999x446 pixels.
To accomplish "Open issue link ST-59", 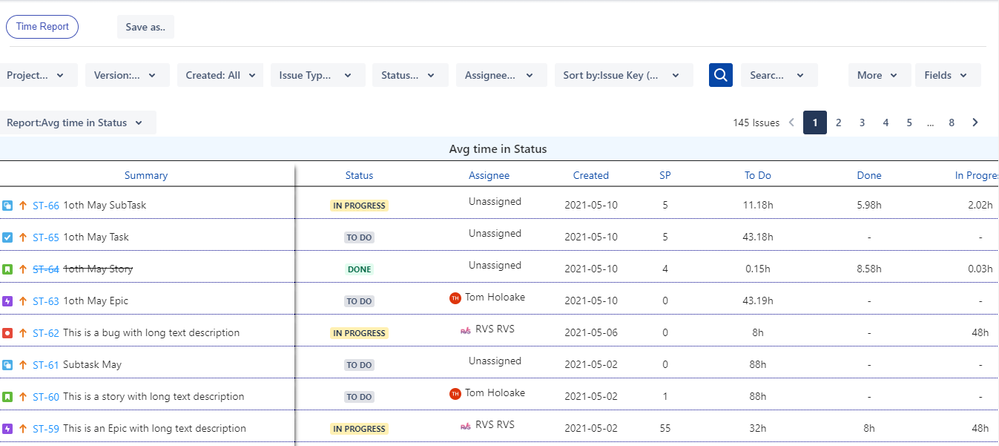I will click(x=46, y=429).
